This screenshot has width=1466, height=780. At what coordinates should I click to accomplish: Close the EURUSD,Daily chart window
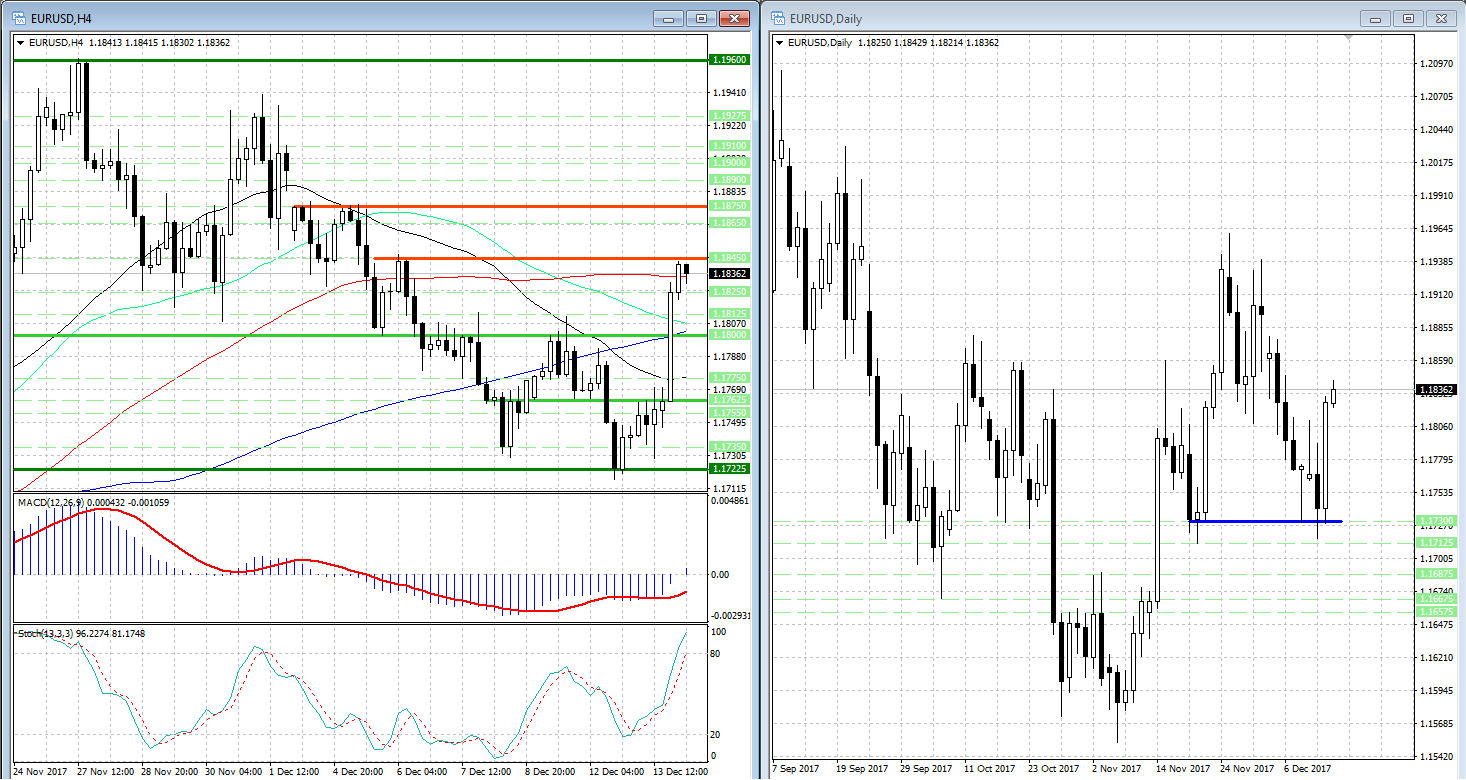[1442, 18]
